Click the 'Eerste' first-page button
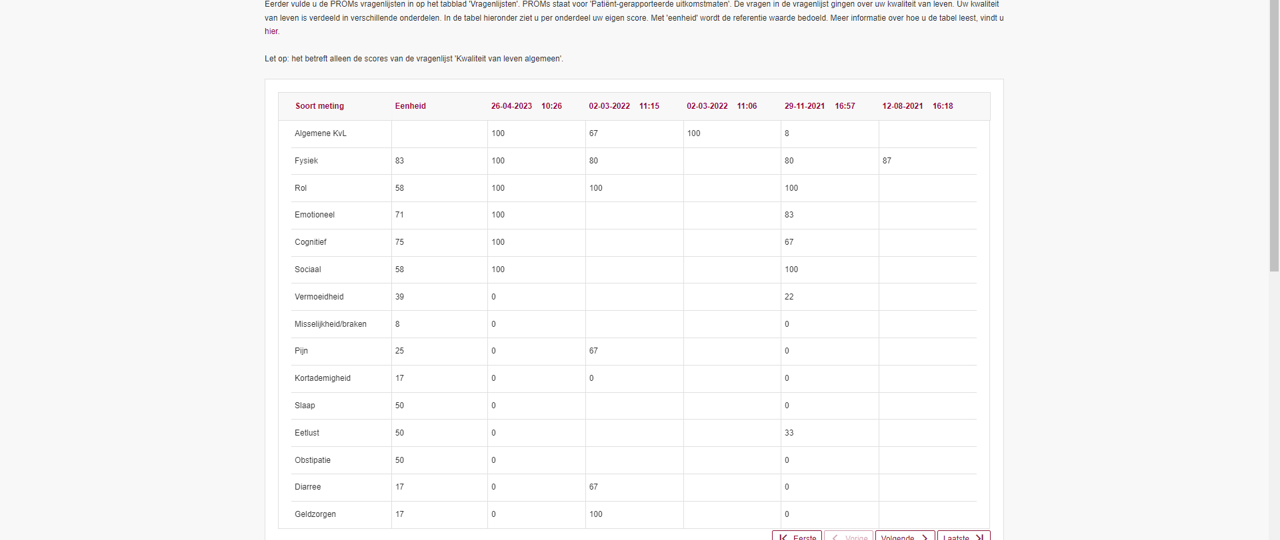1280x540 pixels. (797, 537)
